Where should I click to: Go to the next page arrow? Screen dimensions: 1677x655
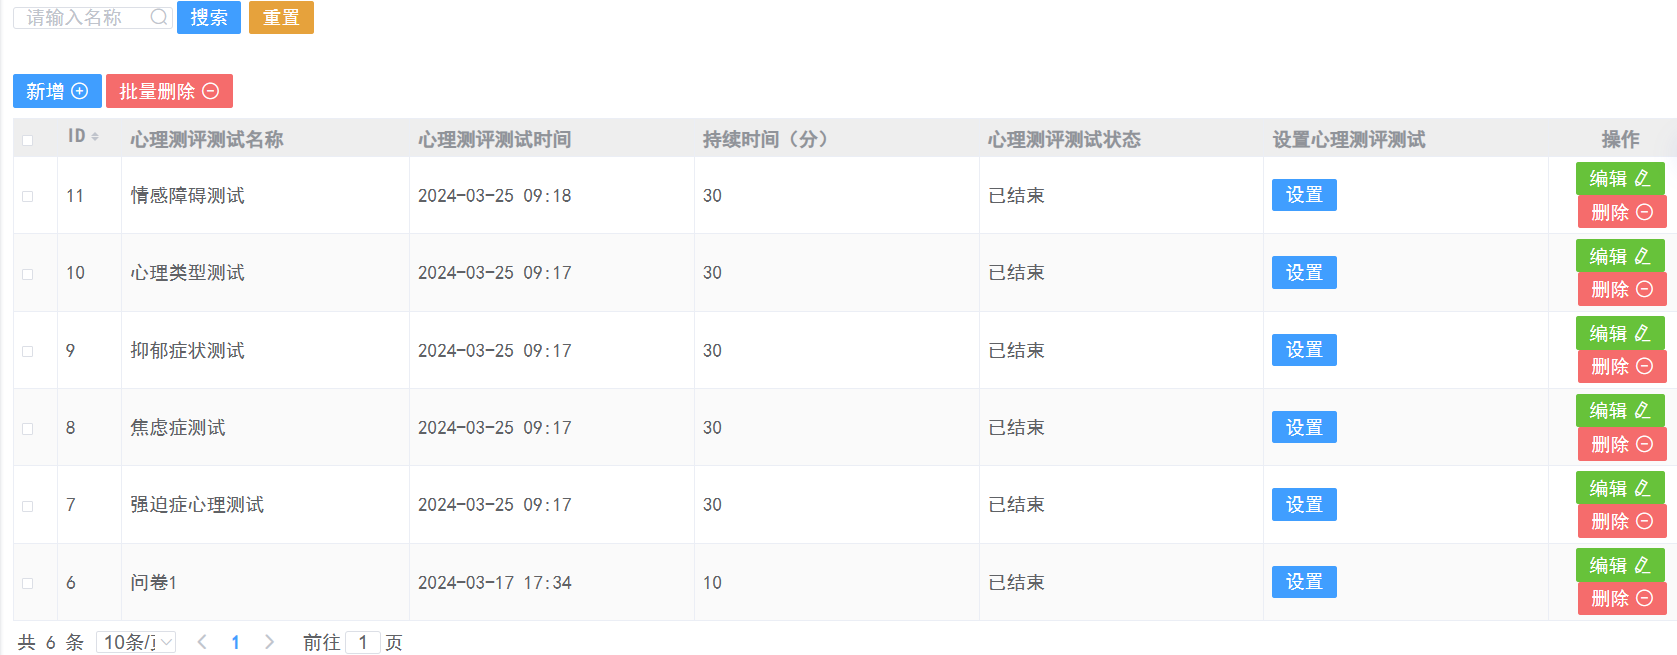tap(269, 642)
